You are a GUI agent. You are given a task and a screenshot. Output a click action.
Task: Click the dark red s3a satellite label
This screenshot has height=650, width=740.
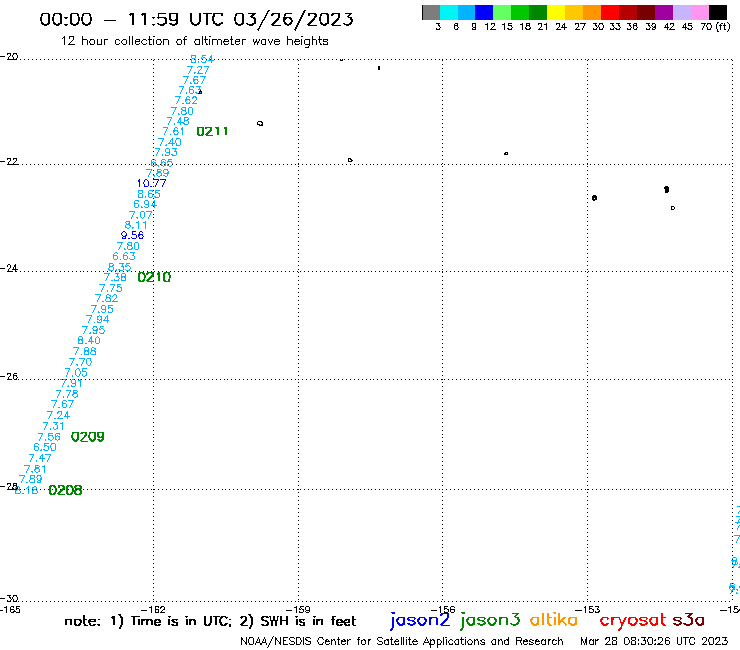click(689, 620)
